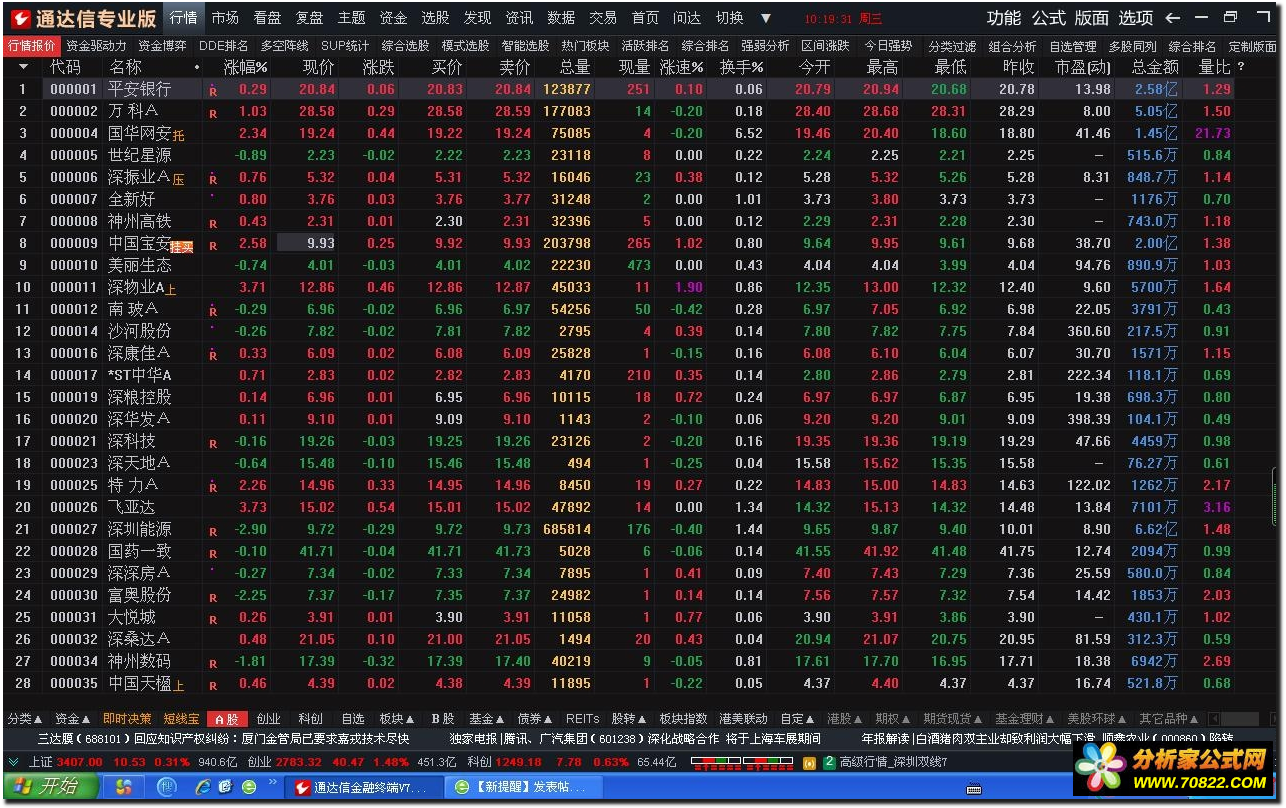Expand the 美股环球▲ menu
1286x808 pixels.
[1097, 719]
